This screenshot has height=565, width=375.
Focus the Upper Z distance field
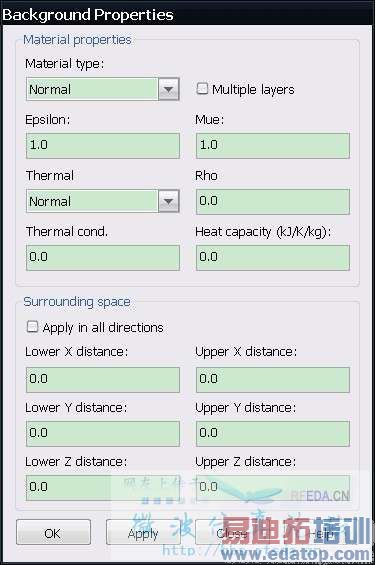click(273, 488)
